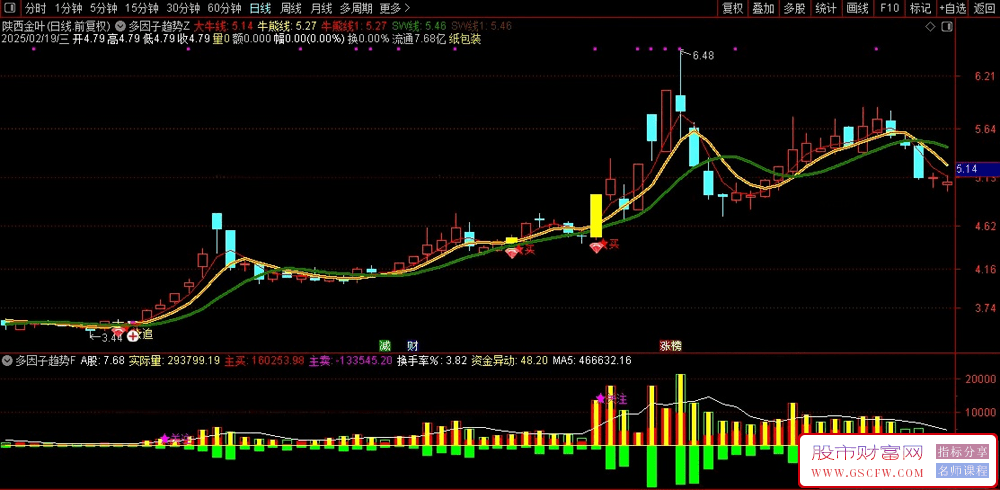The image size is (1000, 490).
Task: Click the 纸包装 industry label
Action: [465, 39]
